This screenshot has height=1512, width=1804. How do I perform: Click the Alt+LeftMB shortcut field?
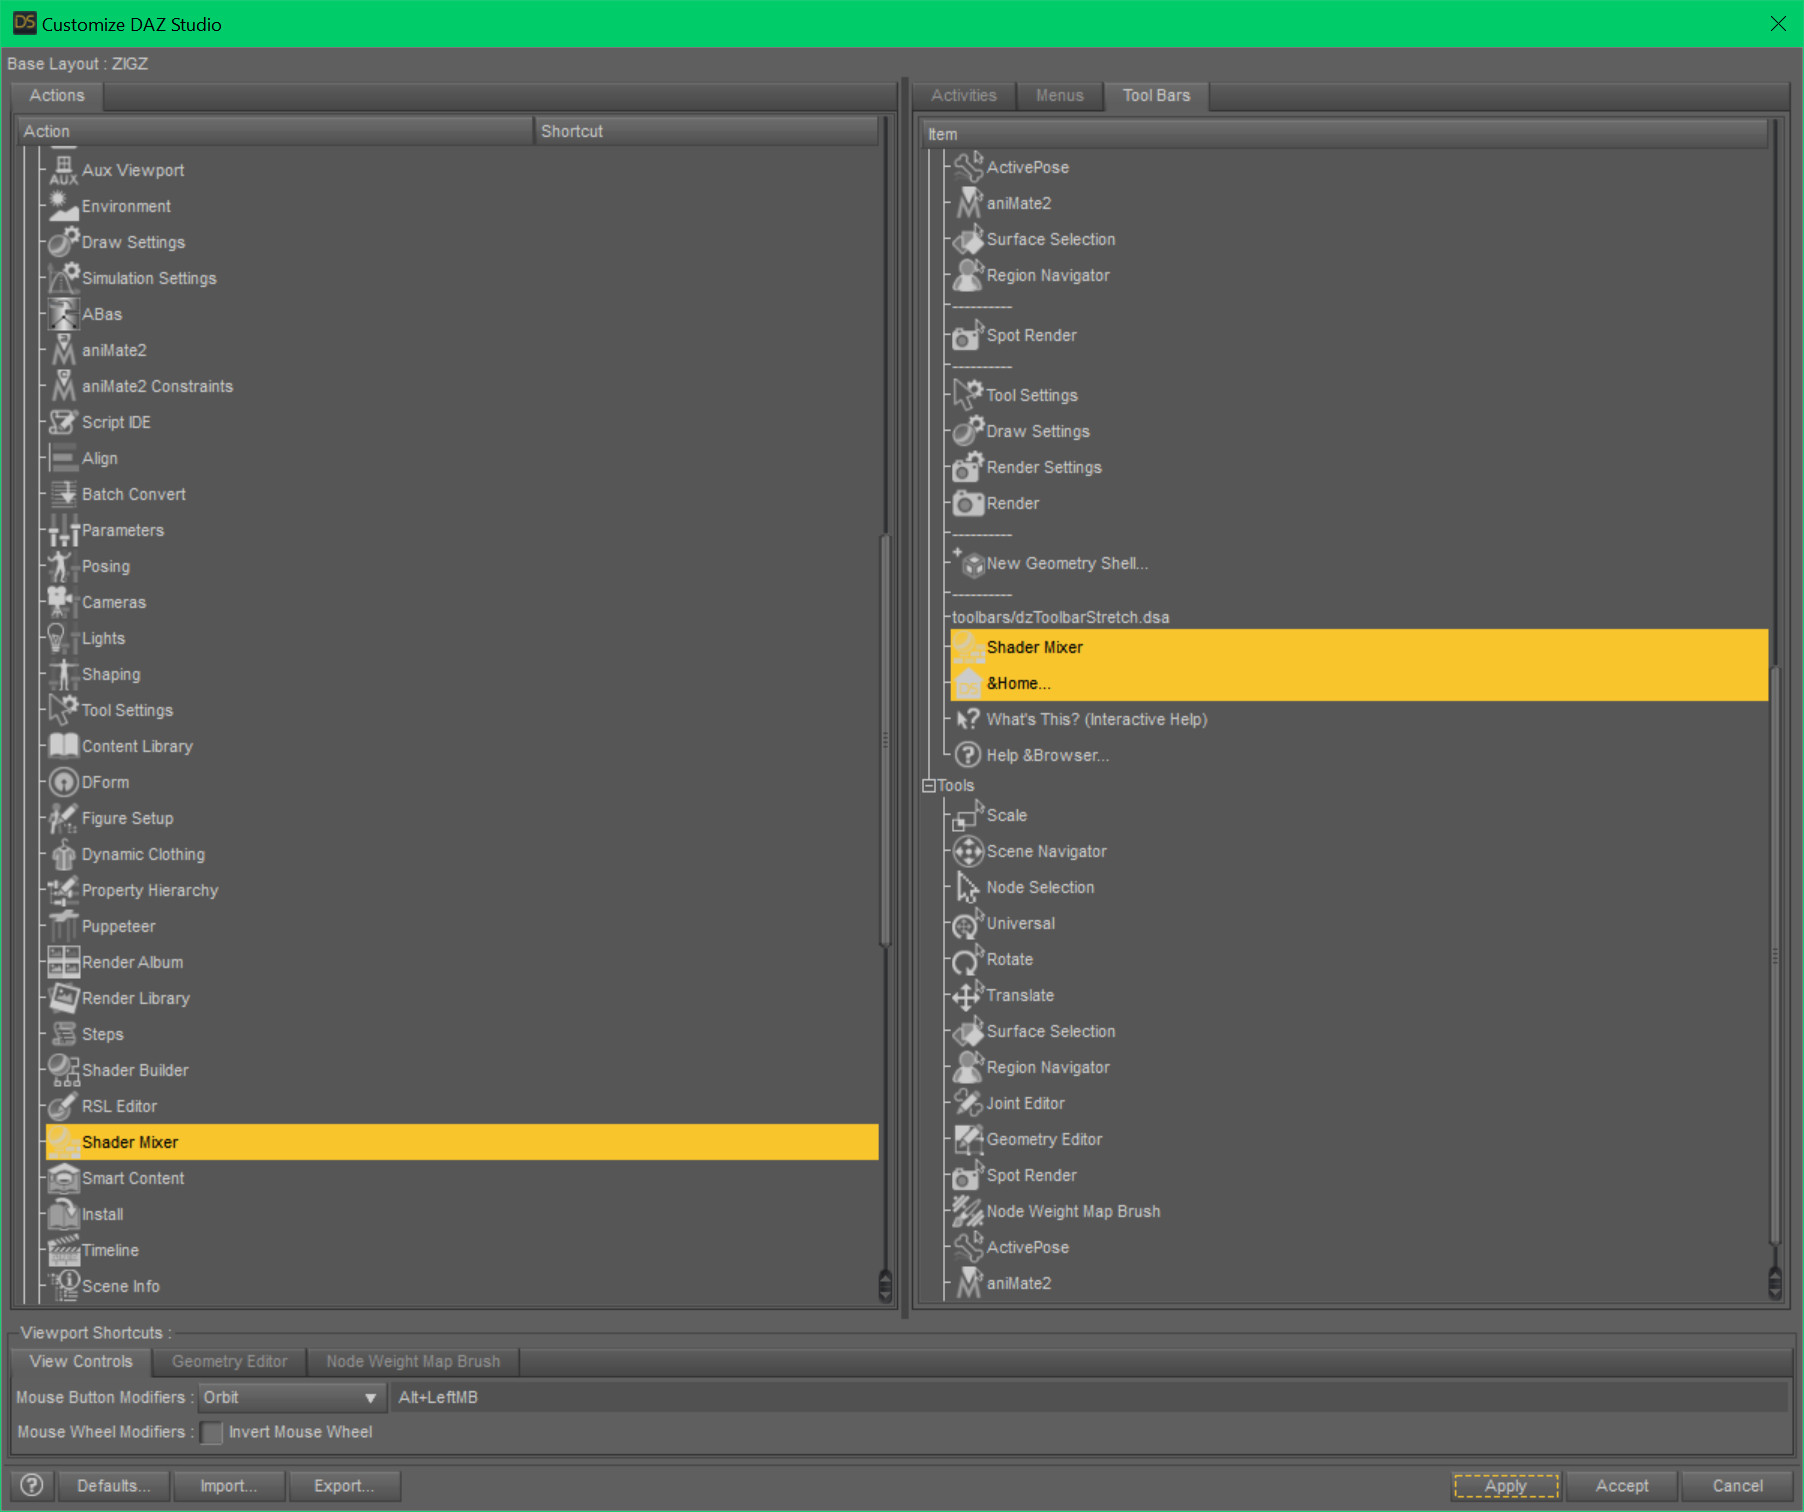click(1090, 1397)
